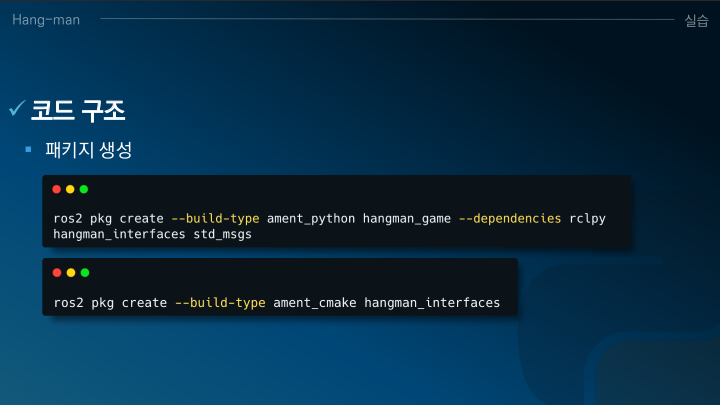Screen dimensions: 720x405
Task: Click the '코드 구조' heading
Action: [78, 111]
